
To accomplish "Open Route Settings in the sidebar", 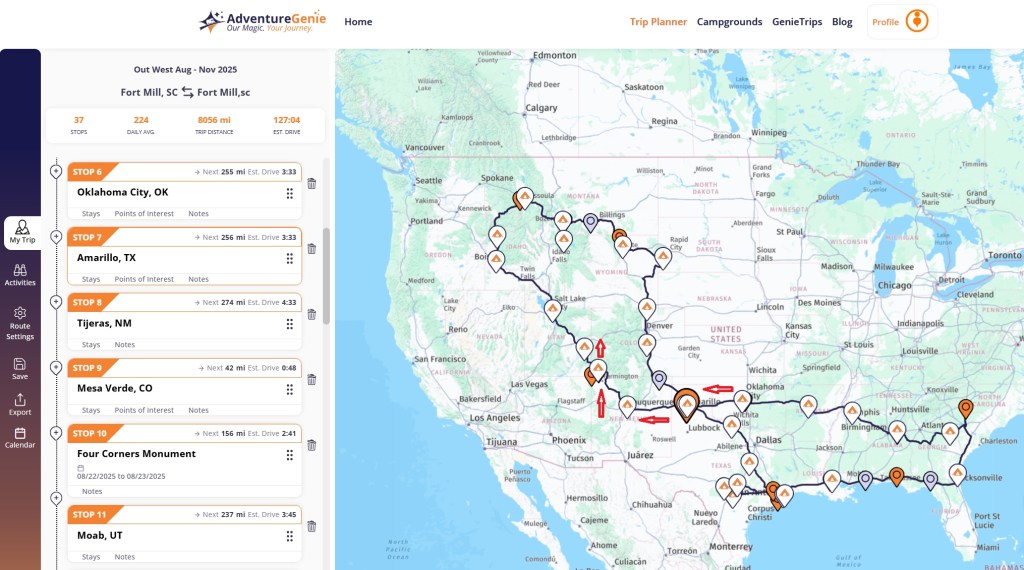I will tap(20, 323).
